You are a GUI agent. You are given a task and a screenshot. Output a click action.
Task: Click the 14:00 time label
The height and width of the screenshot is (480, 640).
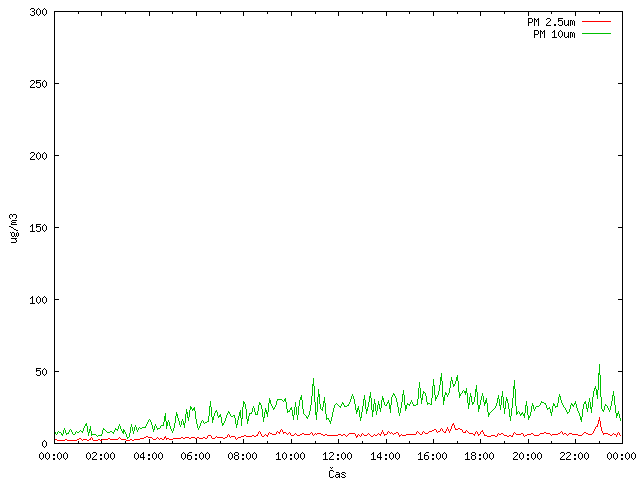[x=385, y=456]
